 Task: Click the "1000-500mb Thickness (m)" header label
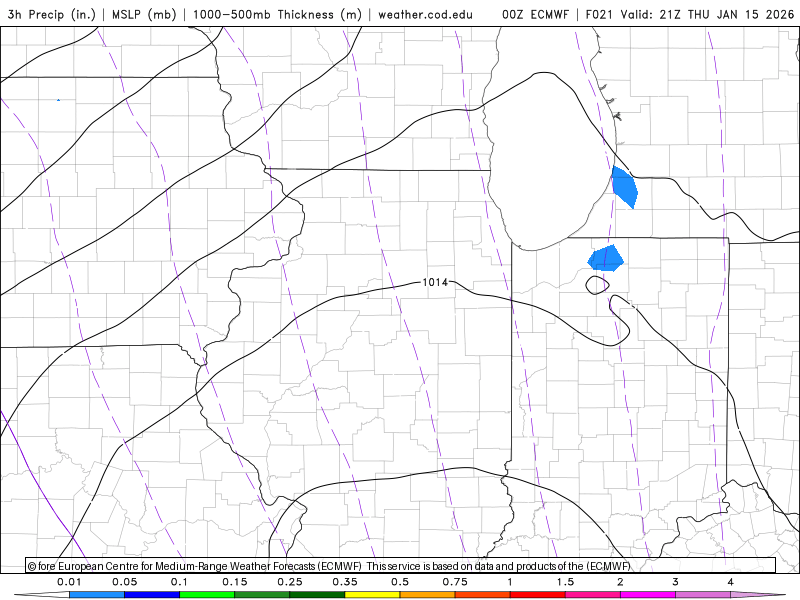point(277,14)
